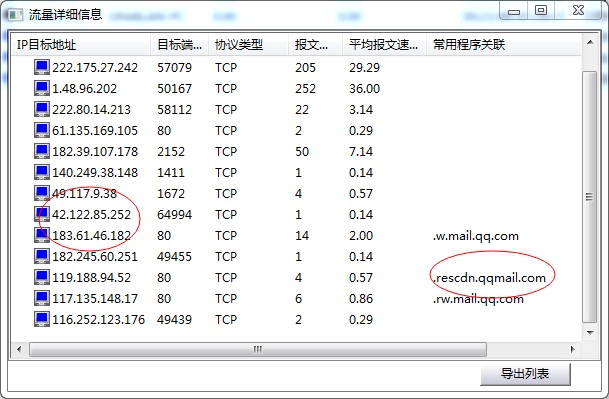Click port value 64994
Viewport: 609px width, 399px height.
tap(174, 214)
